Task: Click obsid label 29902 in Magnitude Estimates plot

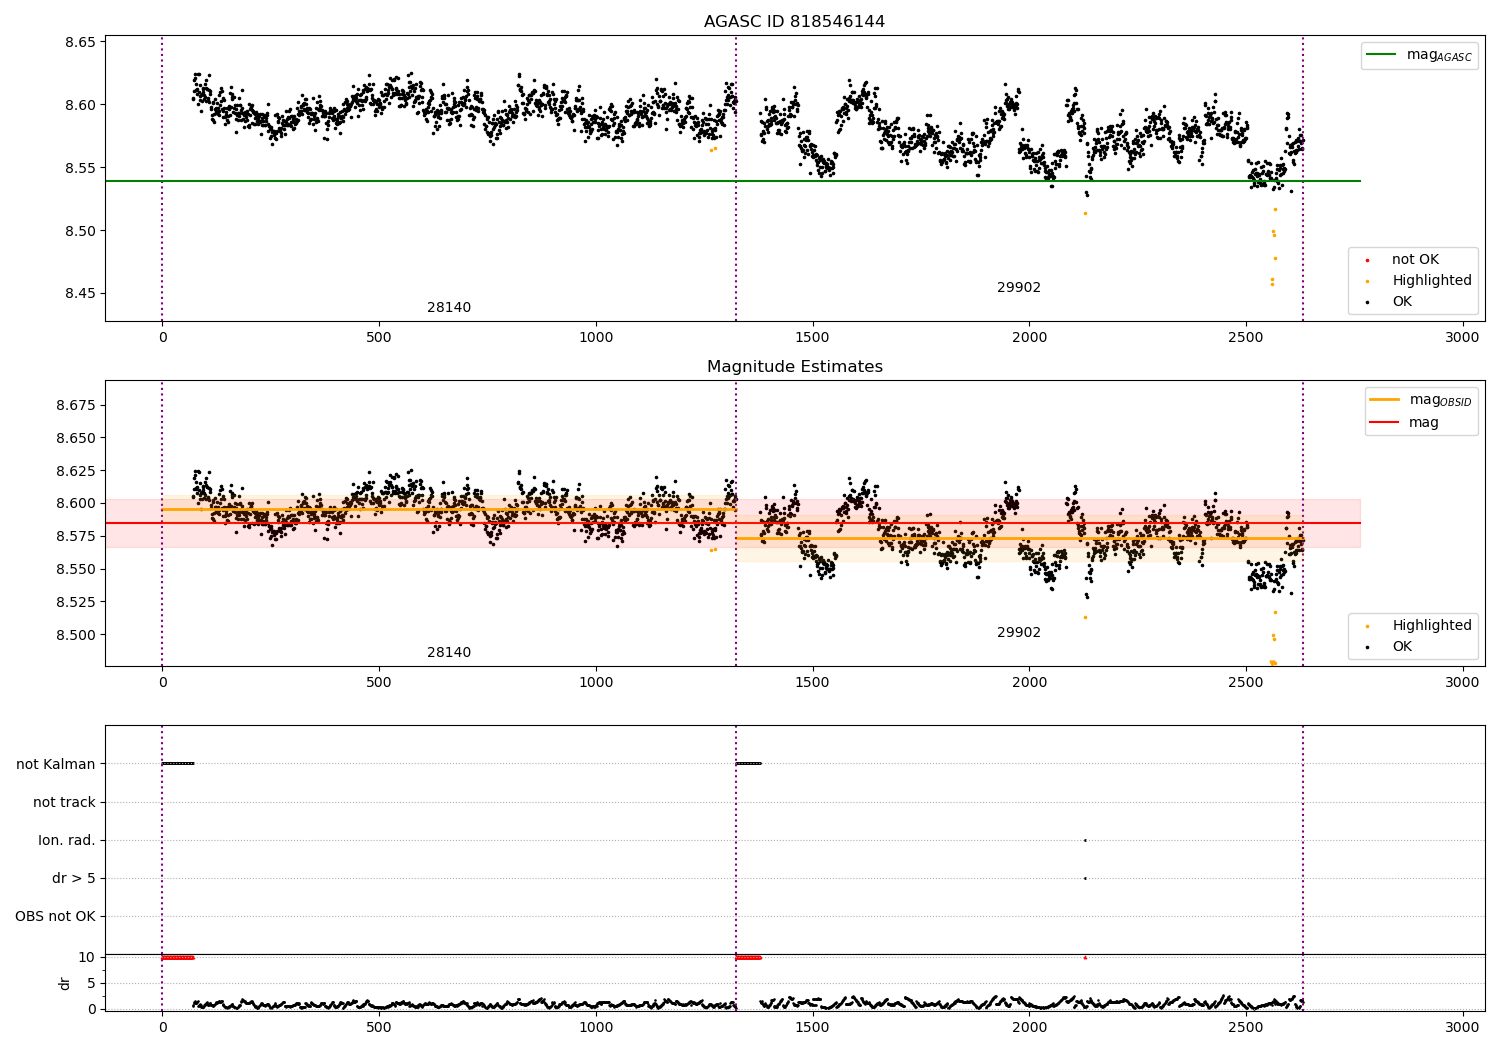Action: [x=1019, y=633]
